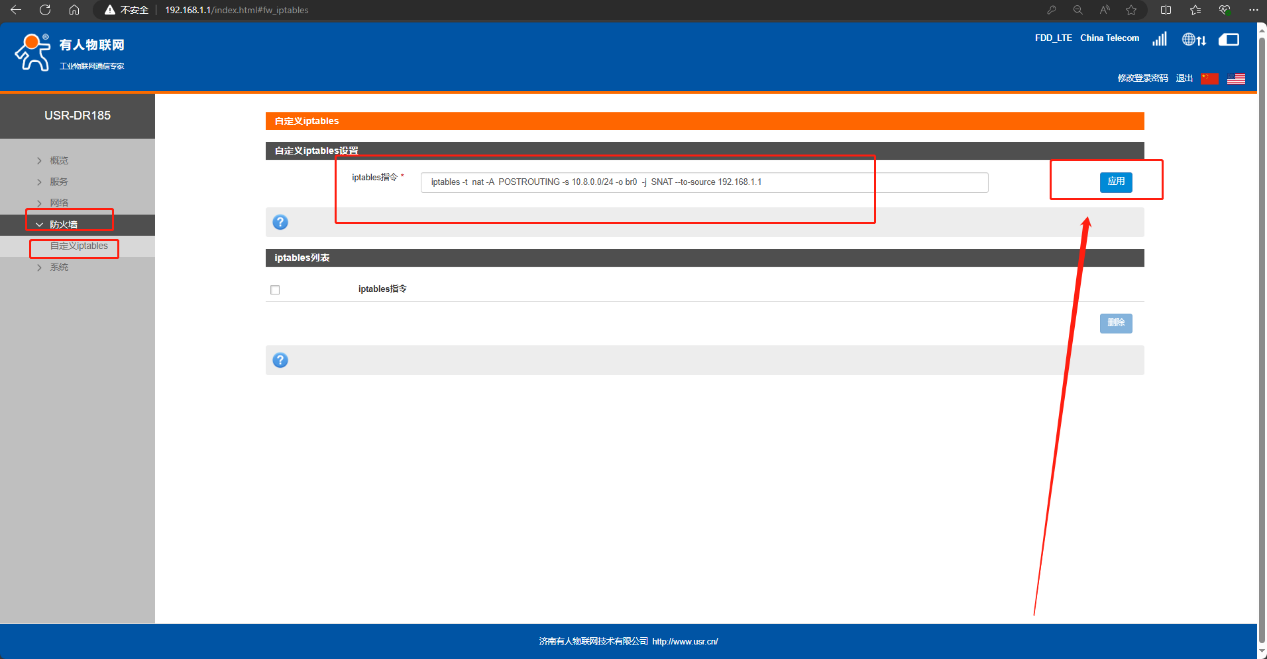Click the signal strength bars icon

[1159, 39]
